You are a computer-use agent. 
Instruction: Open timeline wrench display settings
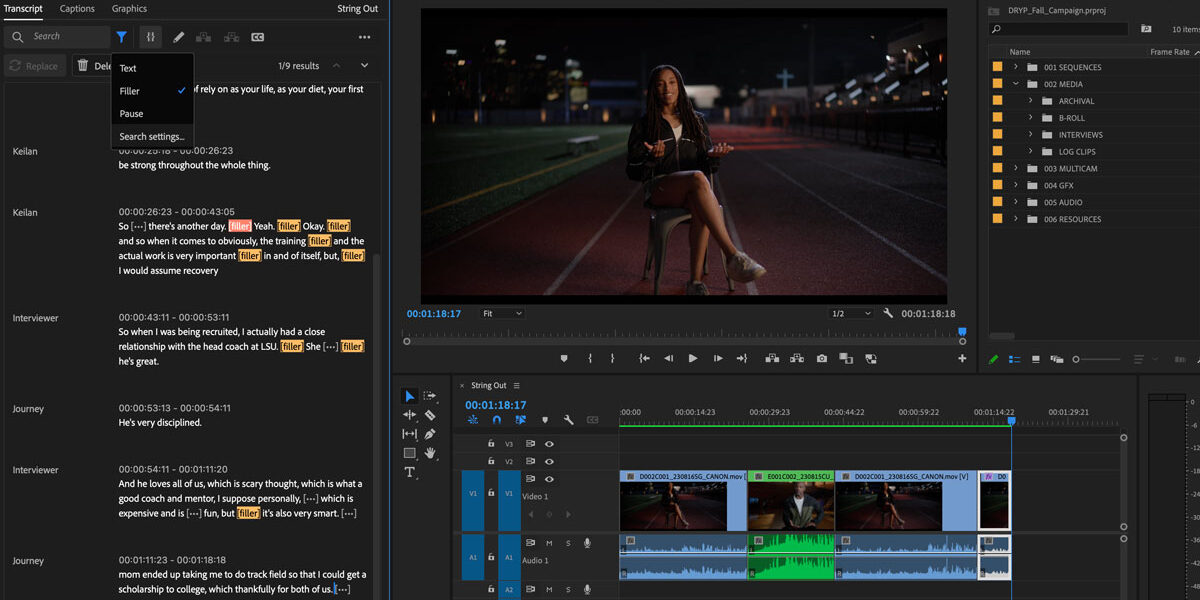568,420
